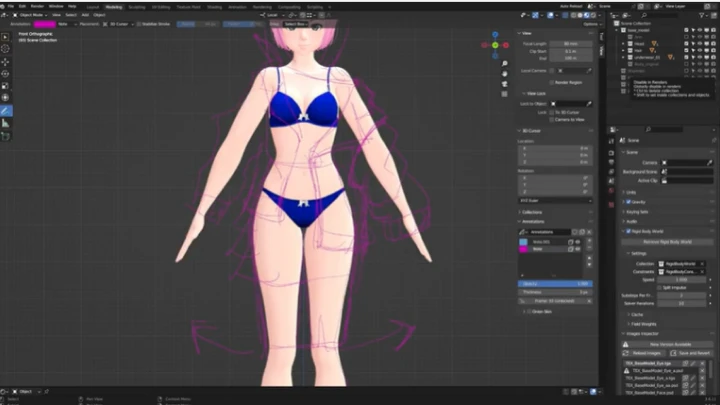Open the 3D Cursor placement dropdown
Image resolution: width=720 pixels, height=405 pixels.
118,24
